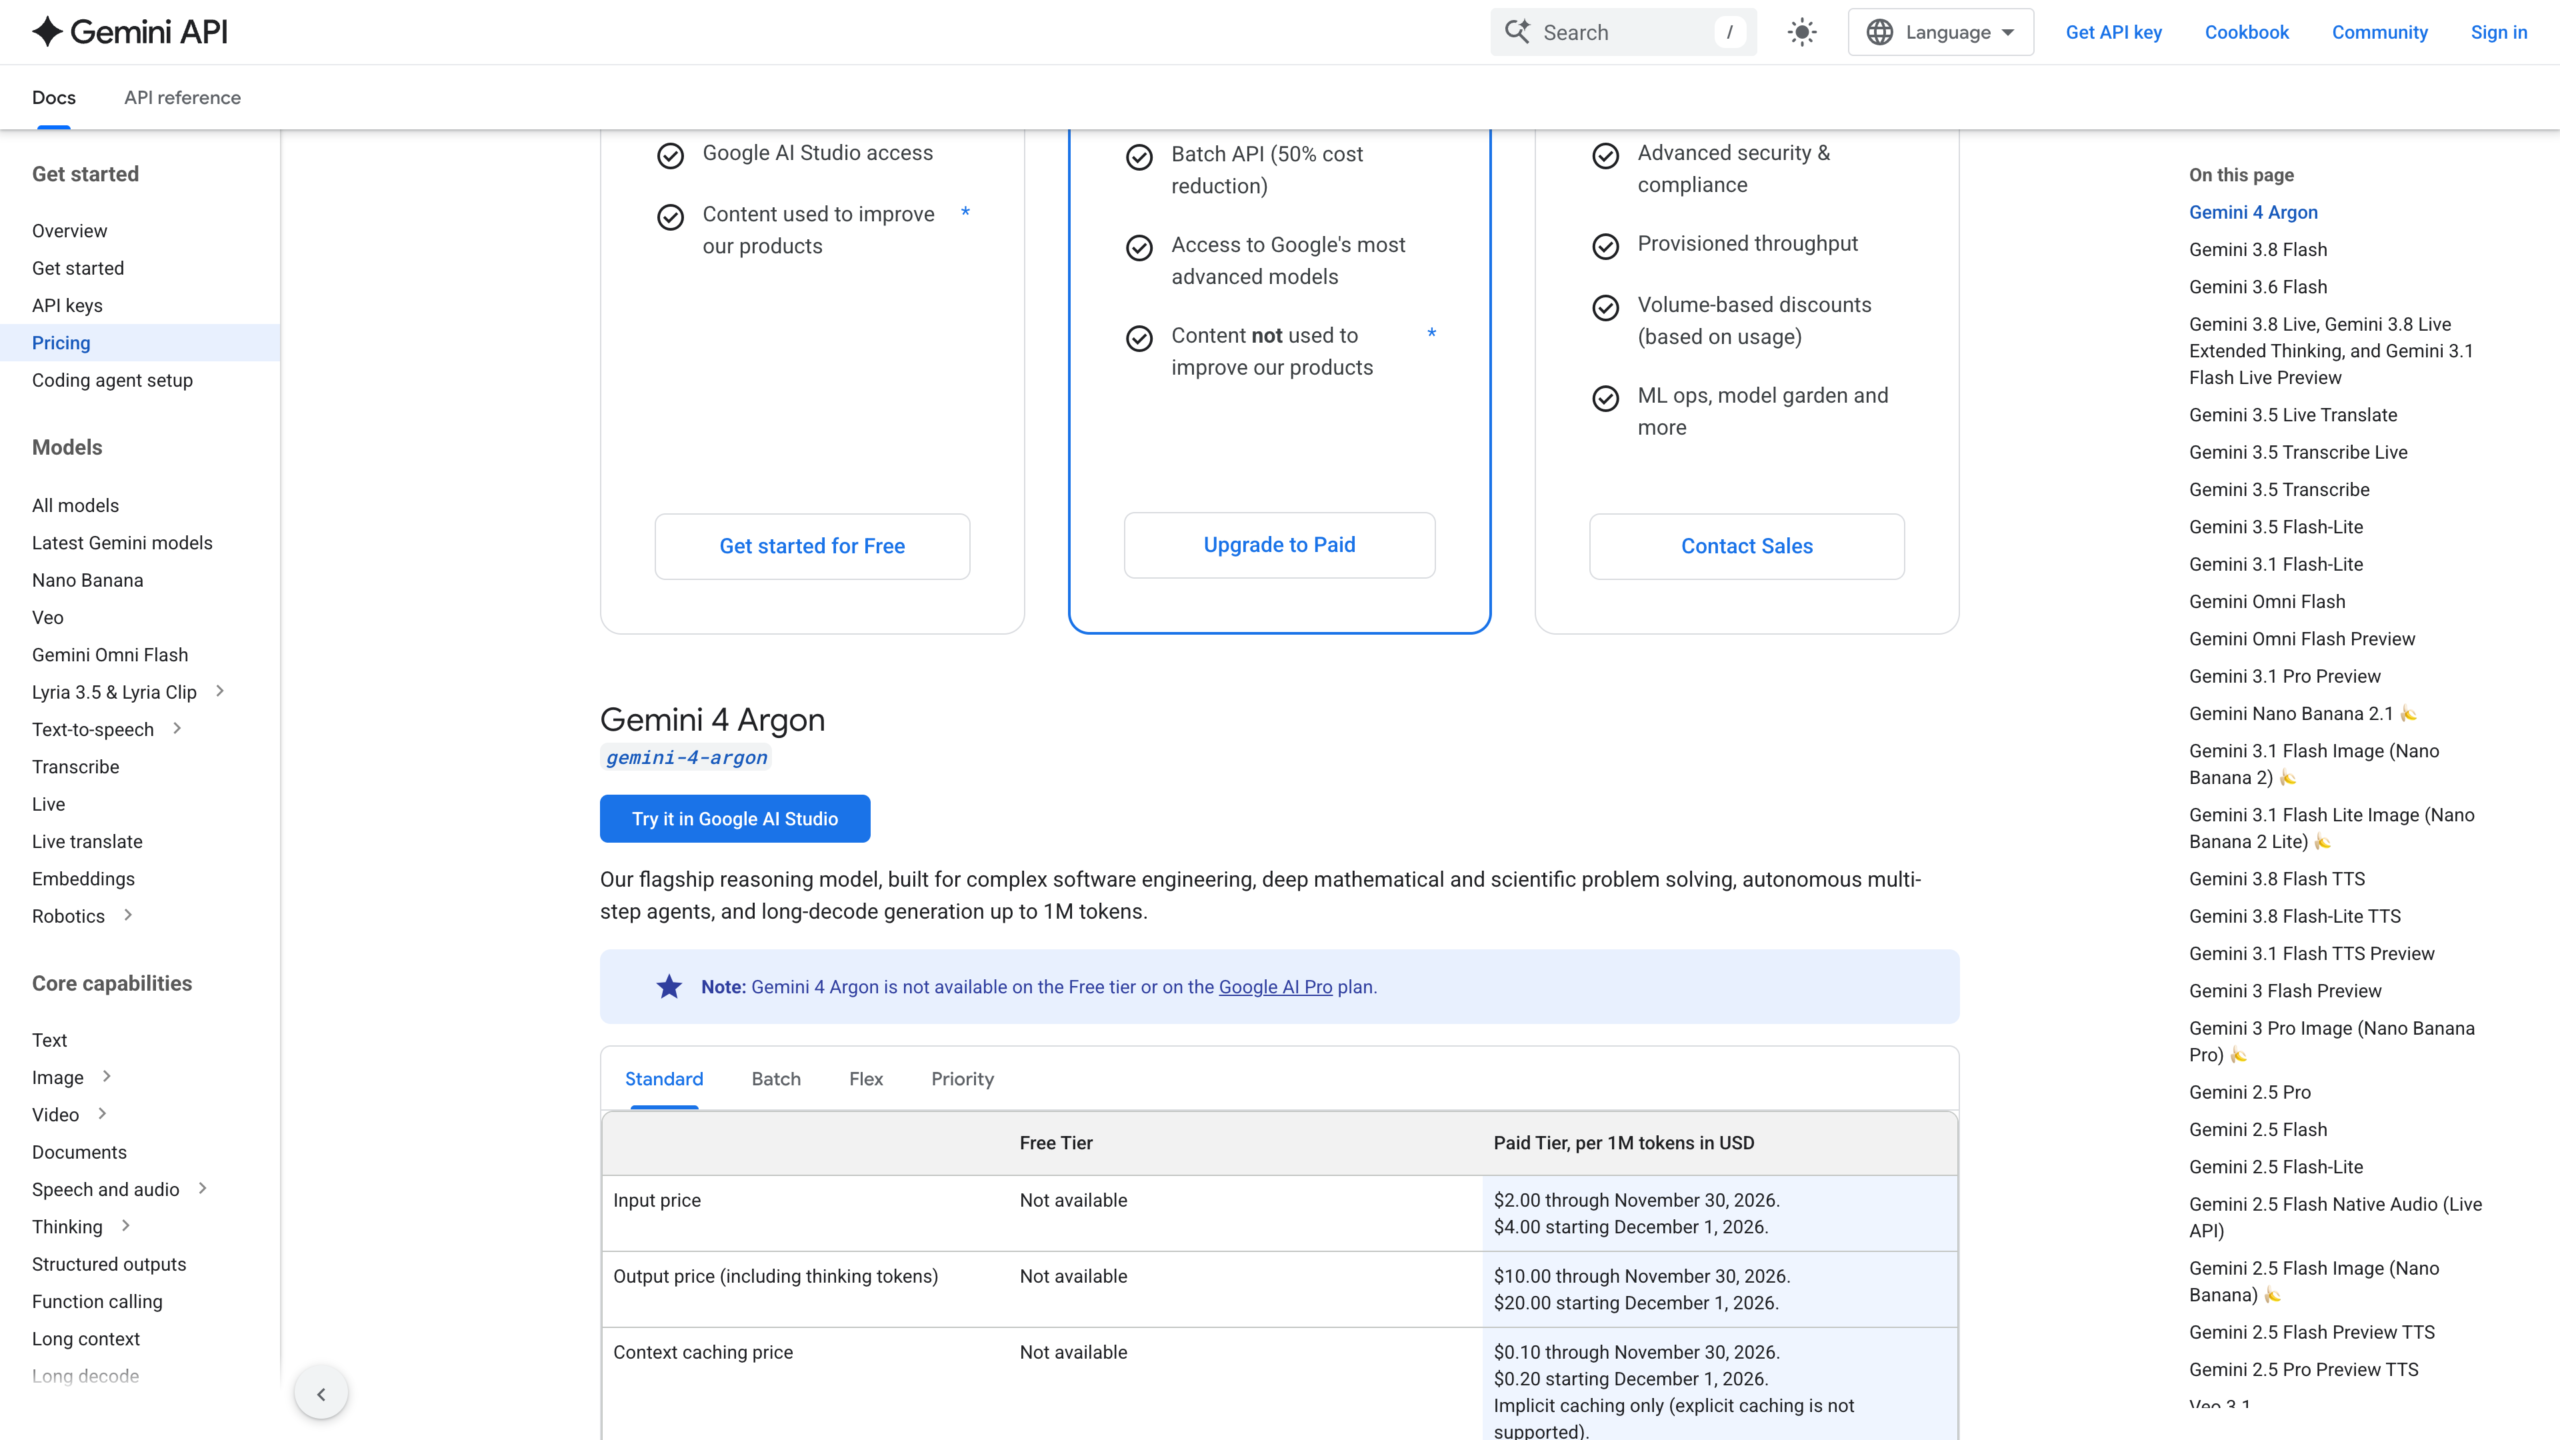The image size is (2560, 1440).
Task: Switch to the Batch pricing tab
Action: (776, 1079)
